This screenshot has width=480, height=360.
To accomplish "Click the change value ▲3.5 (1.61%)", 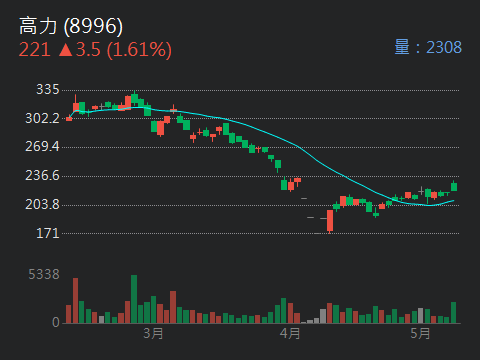I will coord(115,50).
